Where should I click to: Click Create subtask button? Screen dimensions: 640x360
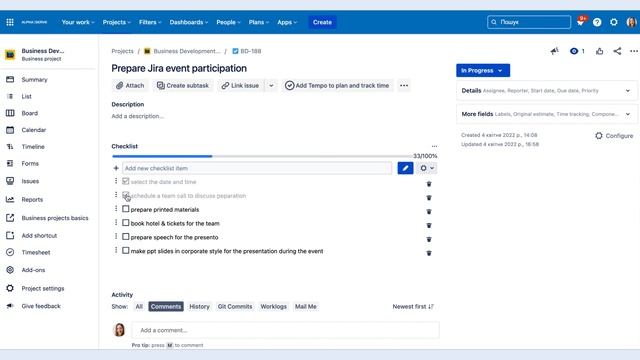tap(183, 85)
